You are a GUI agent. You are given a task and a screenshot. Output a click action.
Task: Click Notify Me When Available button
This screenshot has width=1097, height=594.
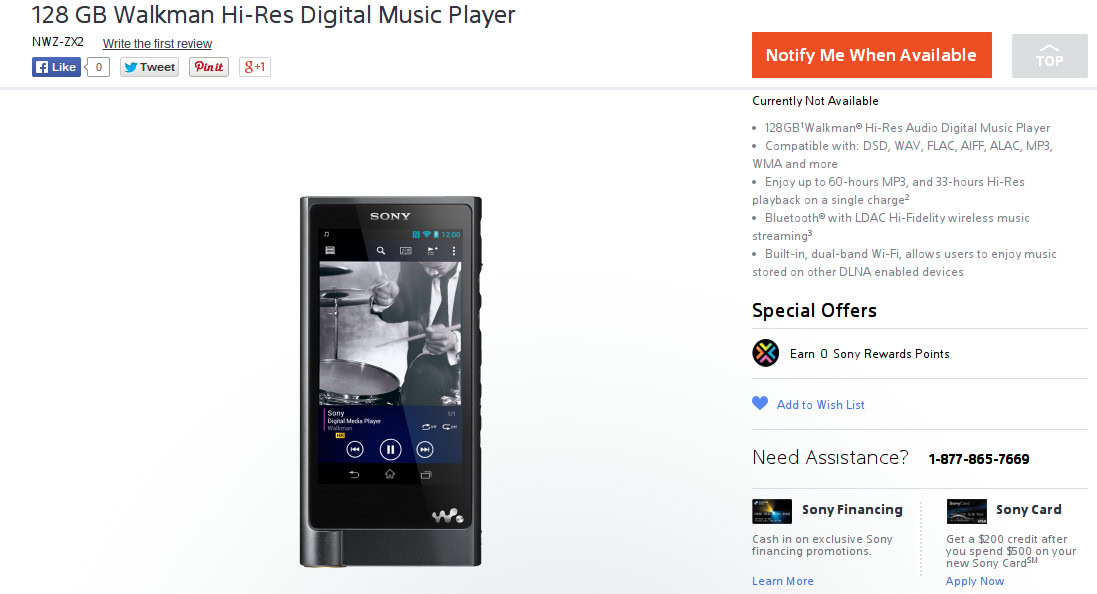click(872, 55)
